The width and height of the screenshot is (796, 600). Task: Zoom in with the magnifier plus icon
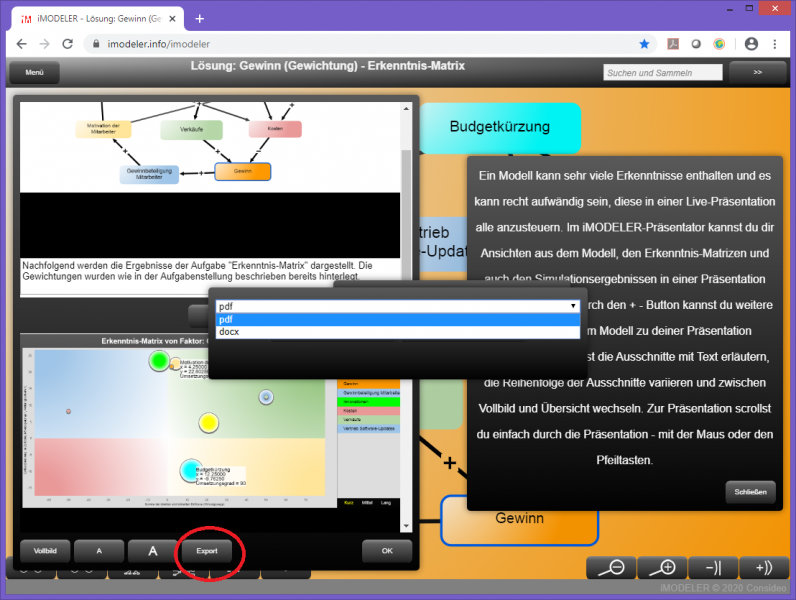pos(662,568)
